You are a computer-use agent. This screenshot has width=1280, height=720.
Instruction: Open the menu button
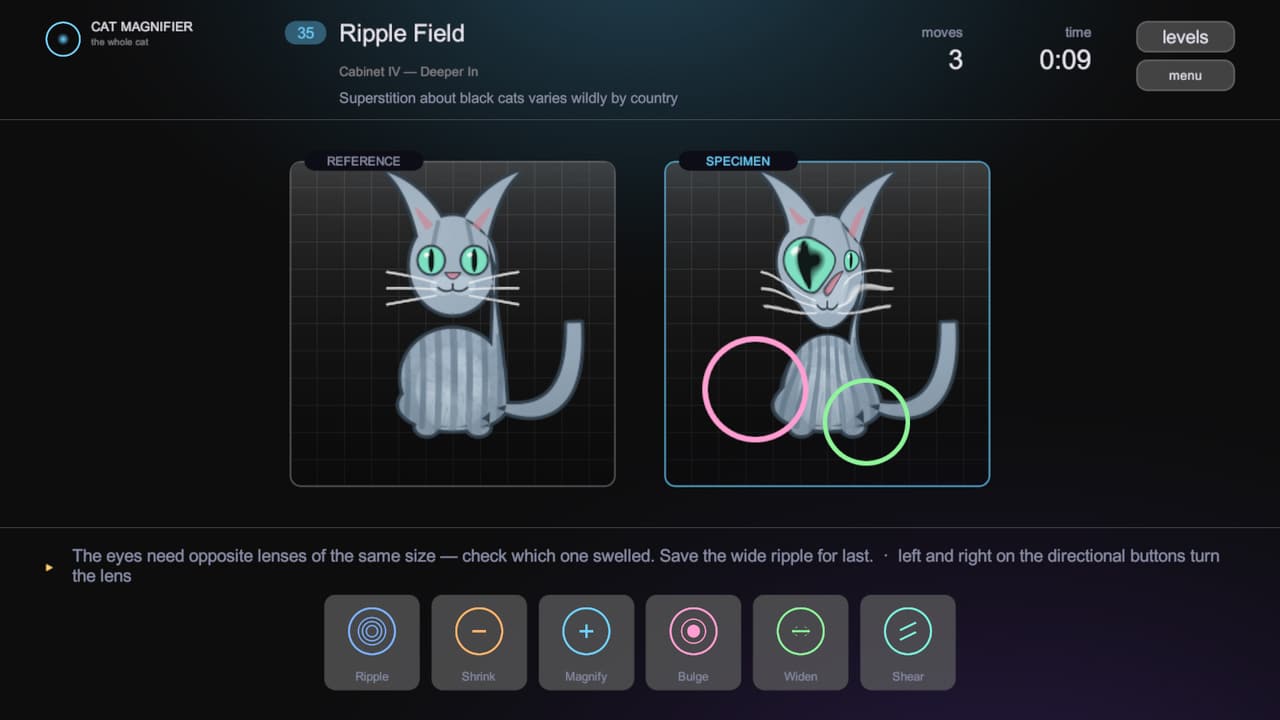(1185, 75)
